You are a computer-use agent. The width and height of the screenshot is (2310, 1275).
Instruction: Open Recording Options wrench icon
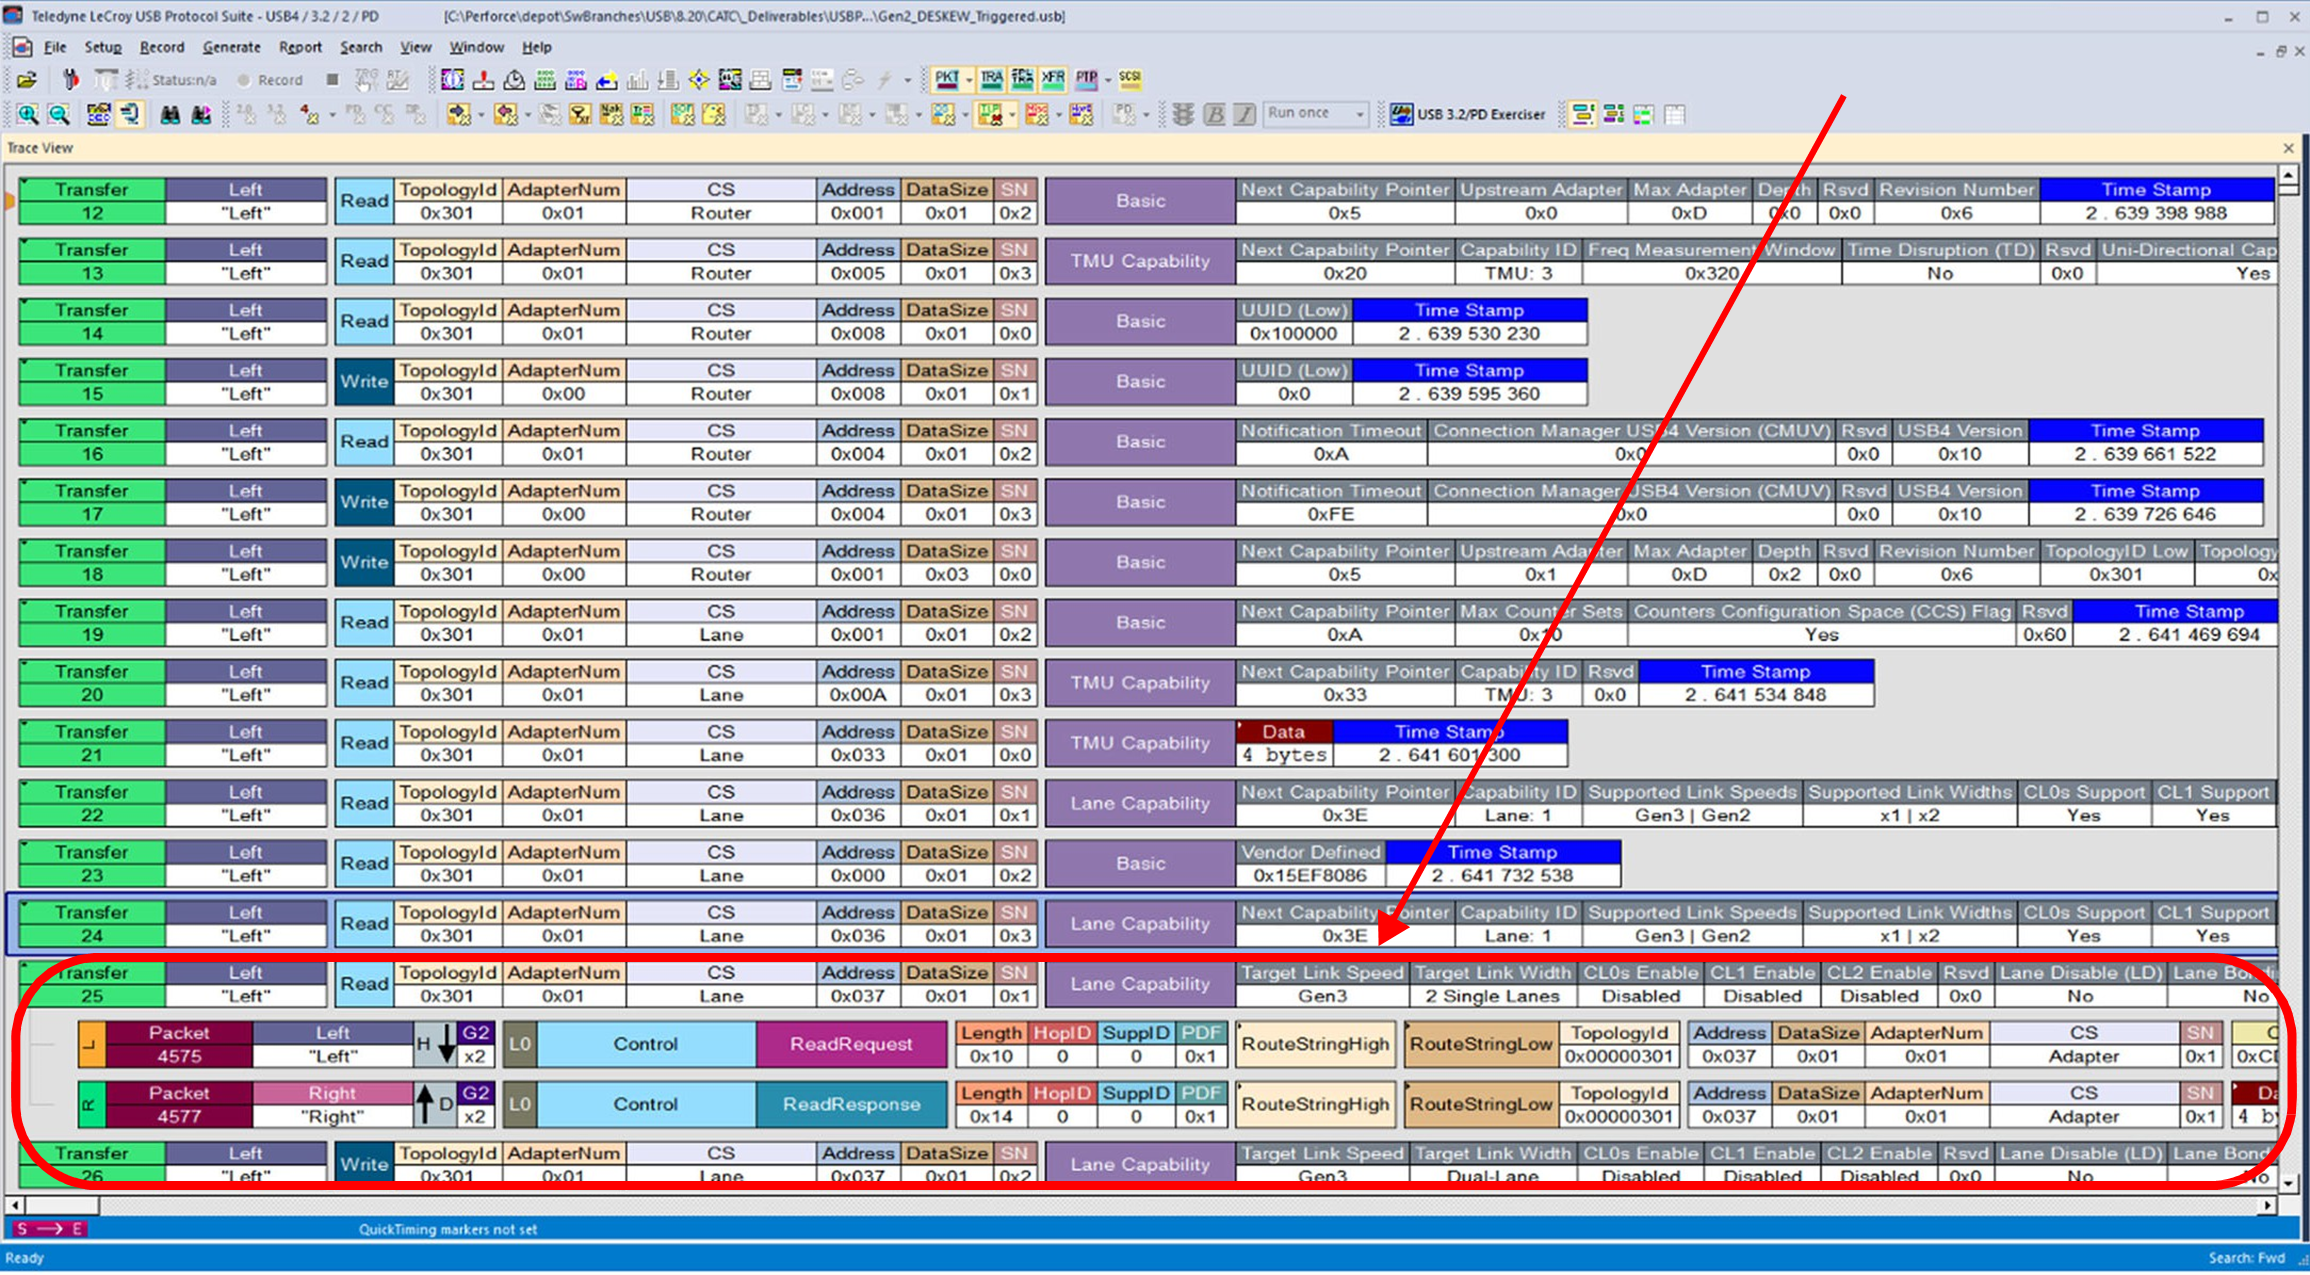point(70,80)
